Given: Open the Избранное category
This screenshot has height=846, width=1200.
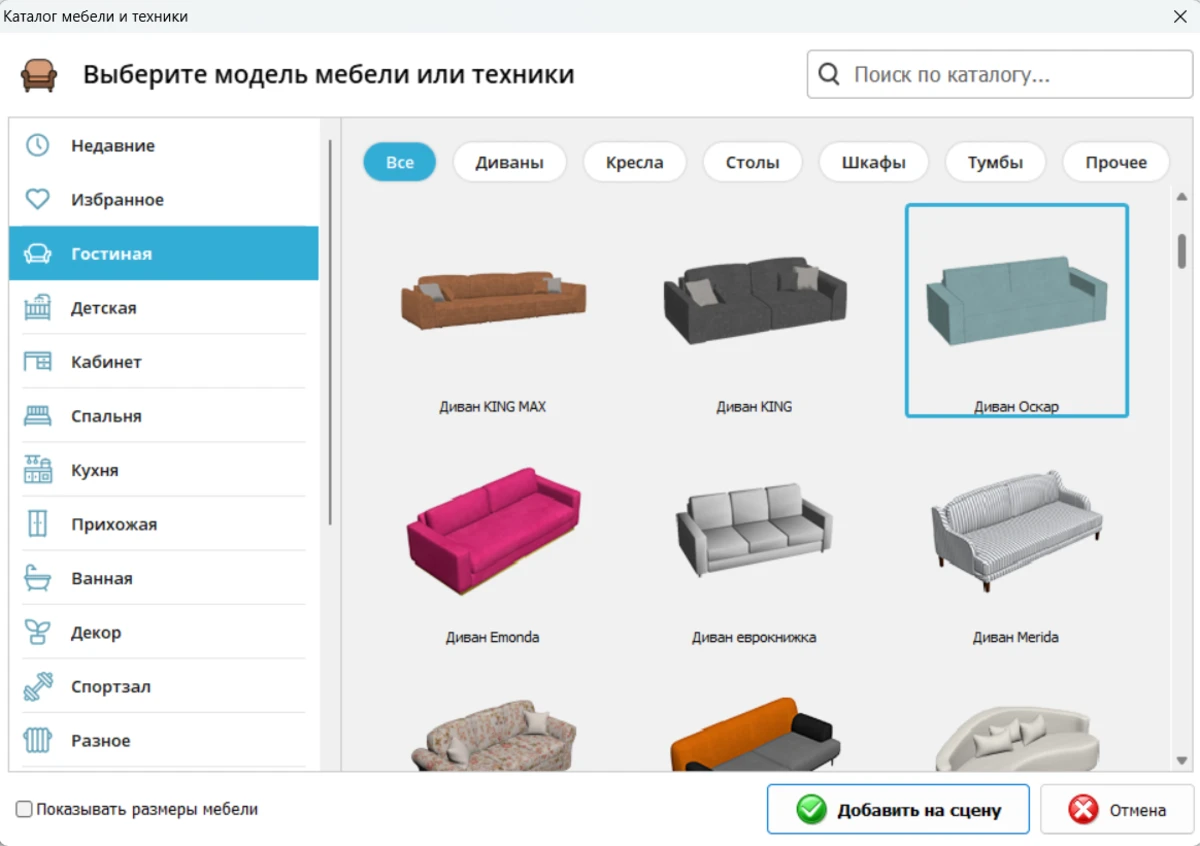Looking at the screenshot, I should [164, 200].
